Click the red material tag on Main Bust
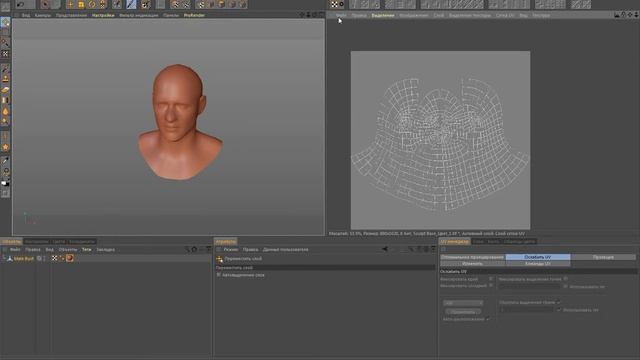Viewport: 640px width, 360px height. pos(70,258)
